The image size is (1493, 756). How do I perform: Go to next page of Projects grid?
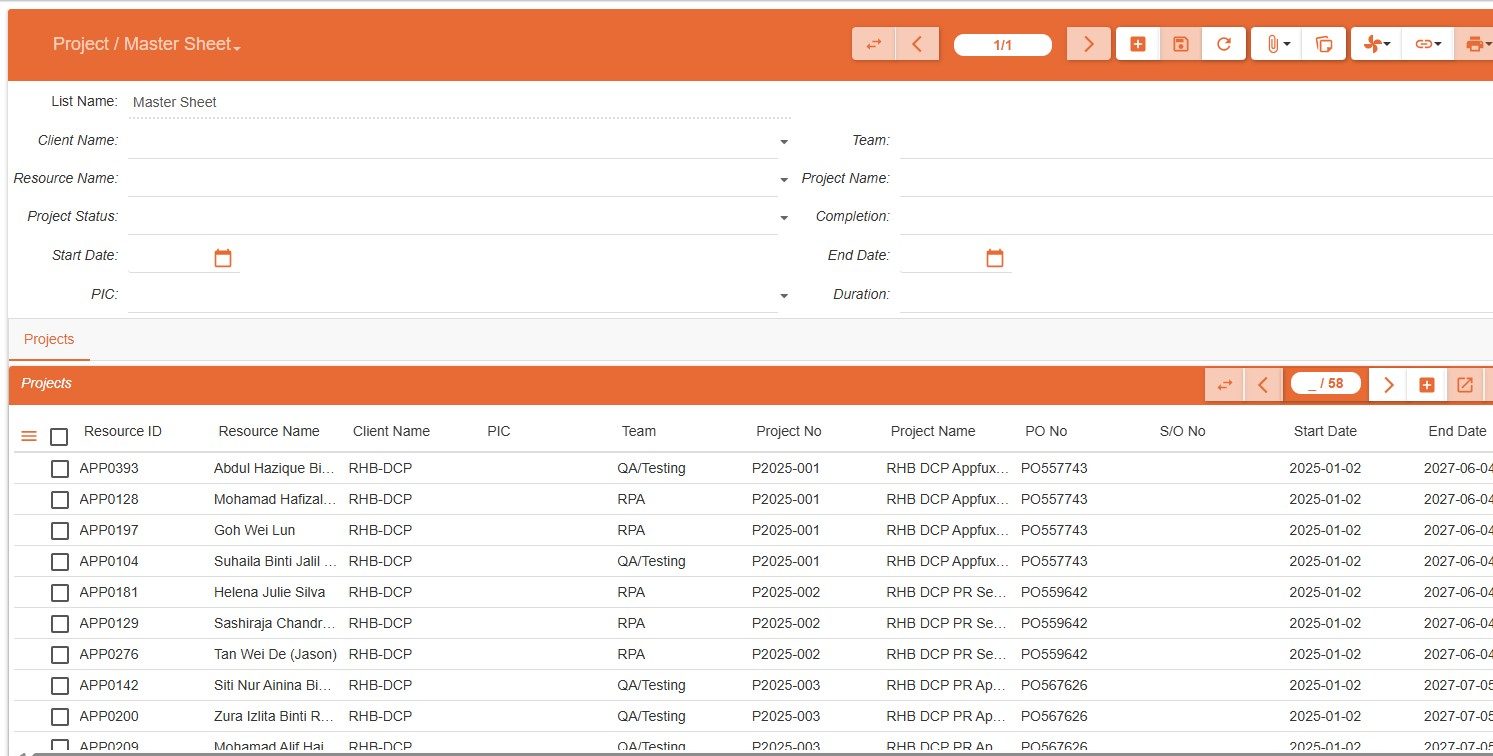(x=1388, y=385)
